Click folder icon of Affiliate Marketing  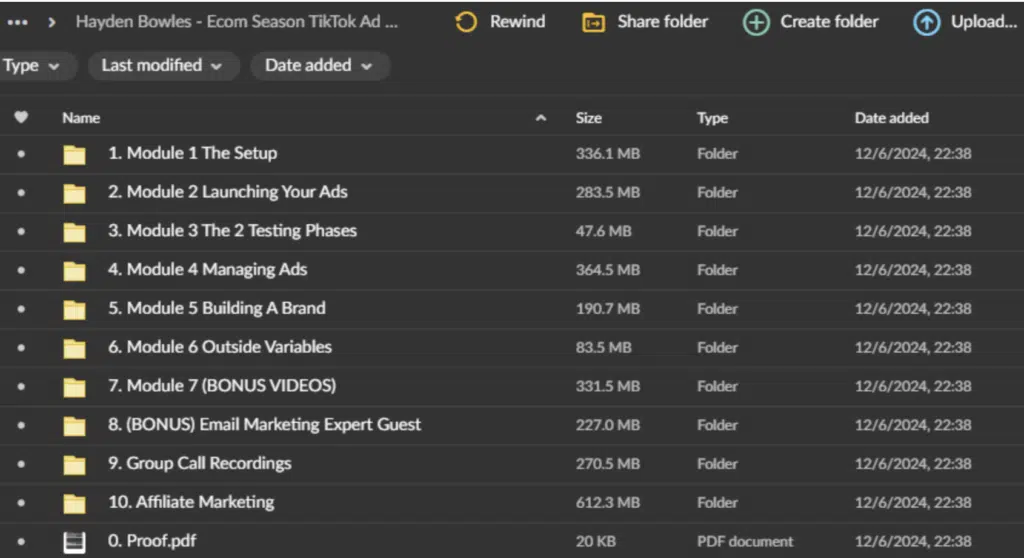[74, 503]
